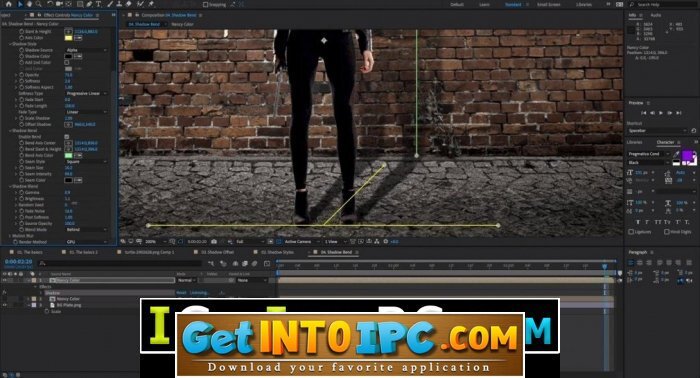
Task: Click the All Caps TT button
Action: [x=658, y=222]
